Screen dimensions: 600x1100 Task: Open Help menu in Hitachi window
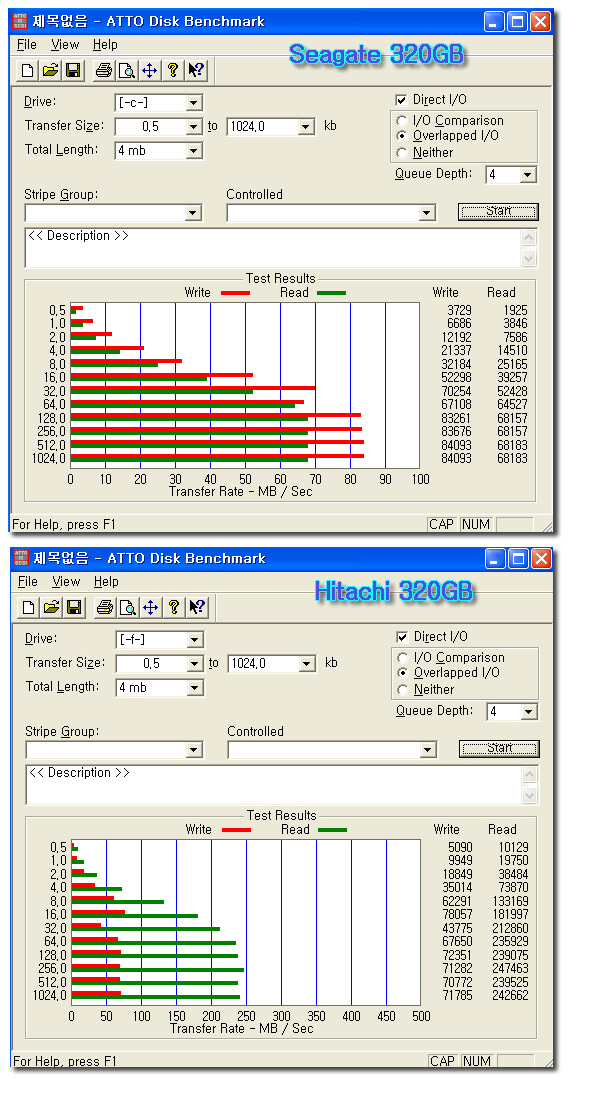click(x=106, y=582)
